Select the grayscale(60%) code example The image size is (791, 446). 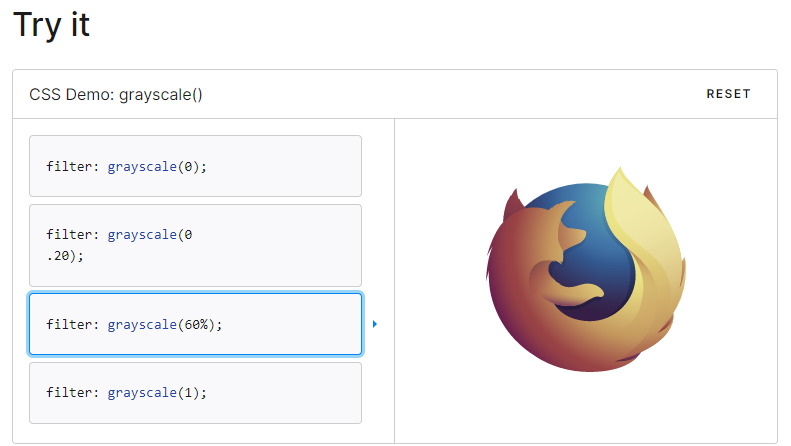[195, 324]
